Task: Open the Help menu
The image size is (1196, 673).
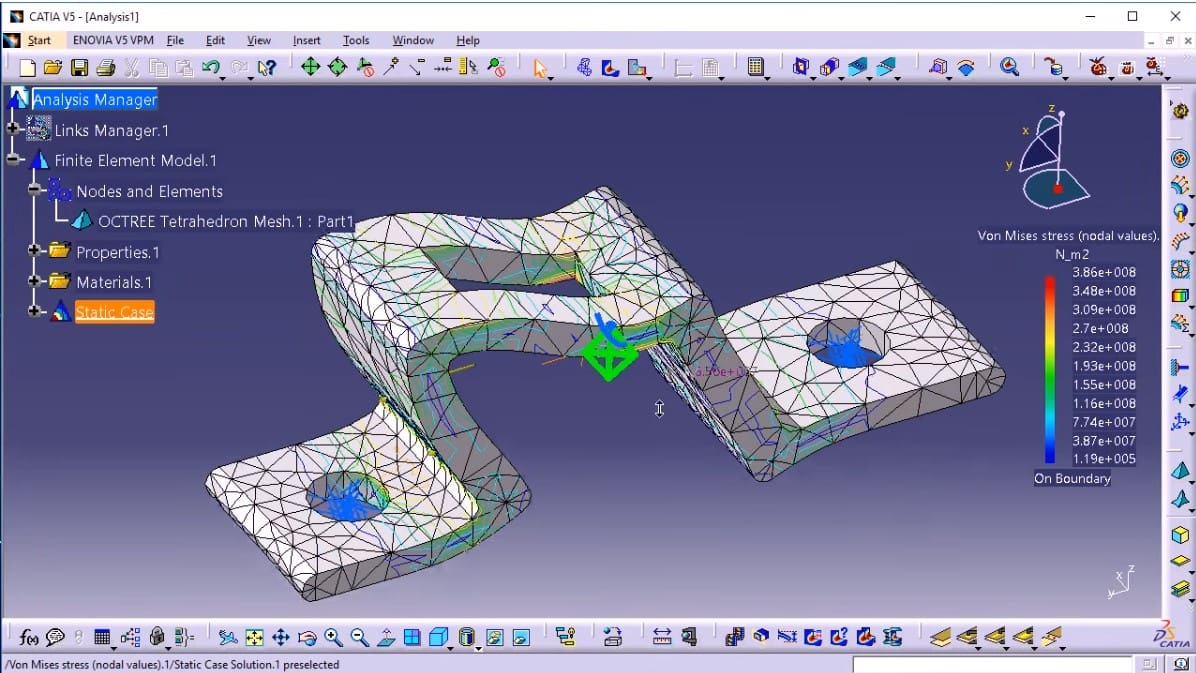Action: pyautogui.click(x=468, y=40)
